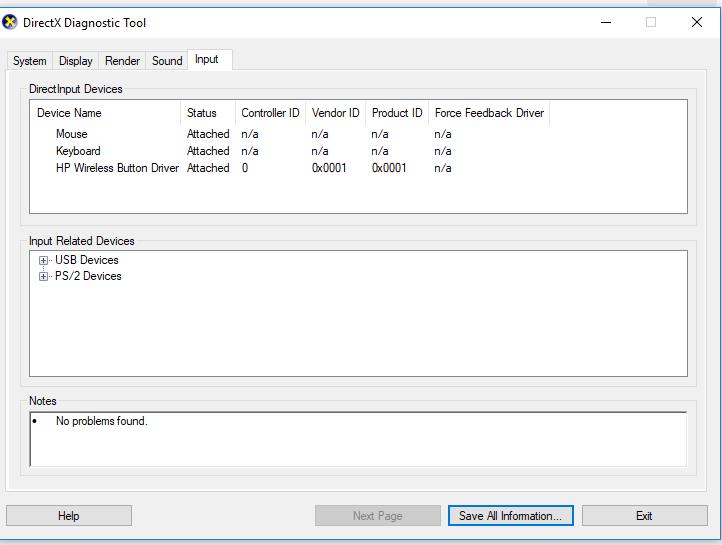
Task: Minimize the DirectX Diagnostic Tool window
Action: (x=606, y=22)
